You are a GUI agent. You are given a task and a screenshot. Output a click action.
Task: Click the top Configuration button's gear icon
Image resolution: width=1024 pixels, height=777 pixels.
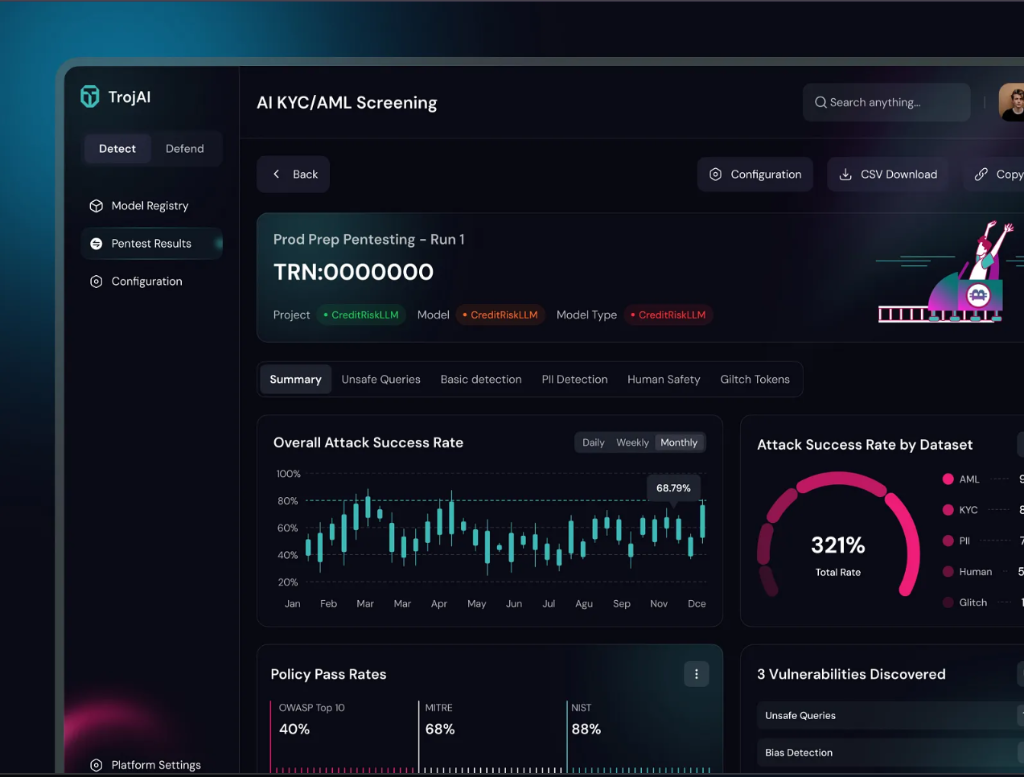[715, 174]
